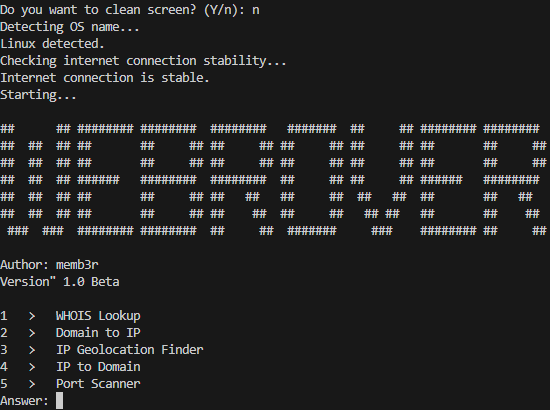The image size is (550, 410).
Task: Click the Answer: prompt label
Action: click(24, 401)
